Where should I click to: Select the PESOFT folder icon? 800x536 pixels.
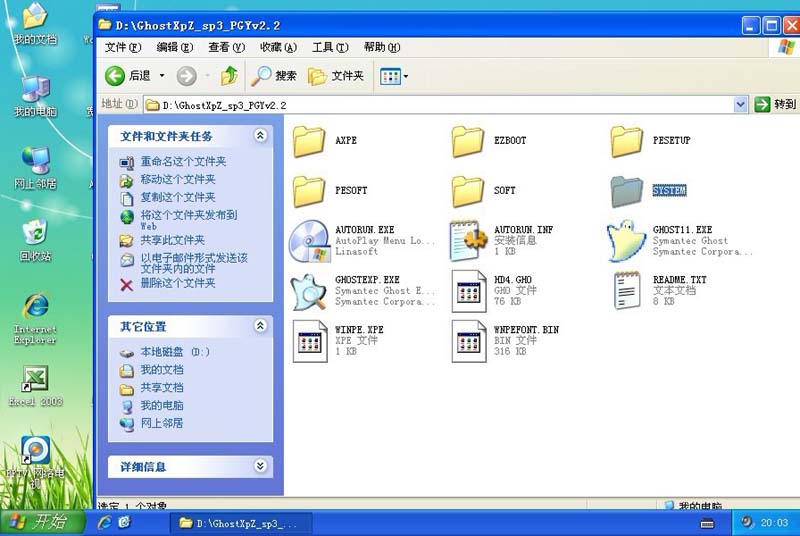pos(309,191)
